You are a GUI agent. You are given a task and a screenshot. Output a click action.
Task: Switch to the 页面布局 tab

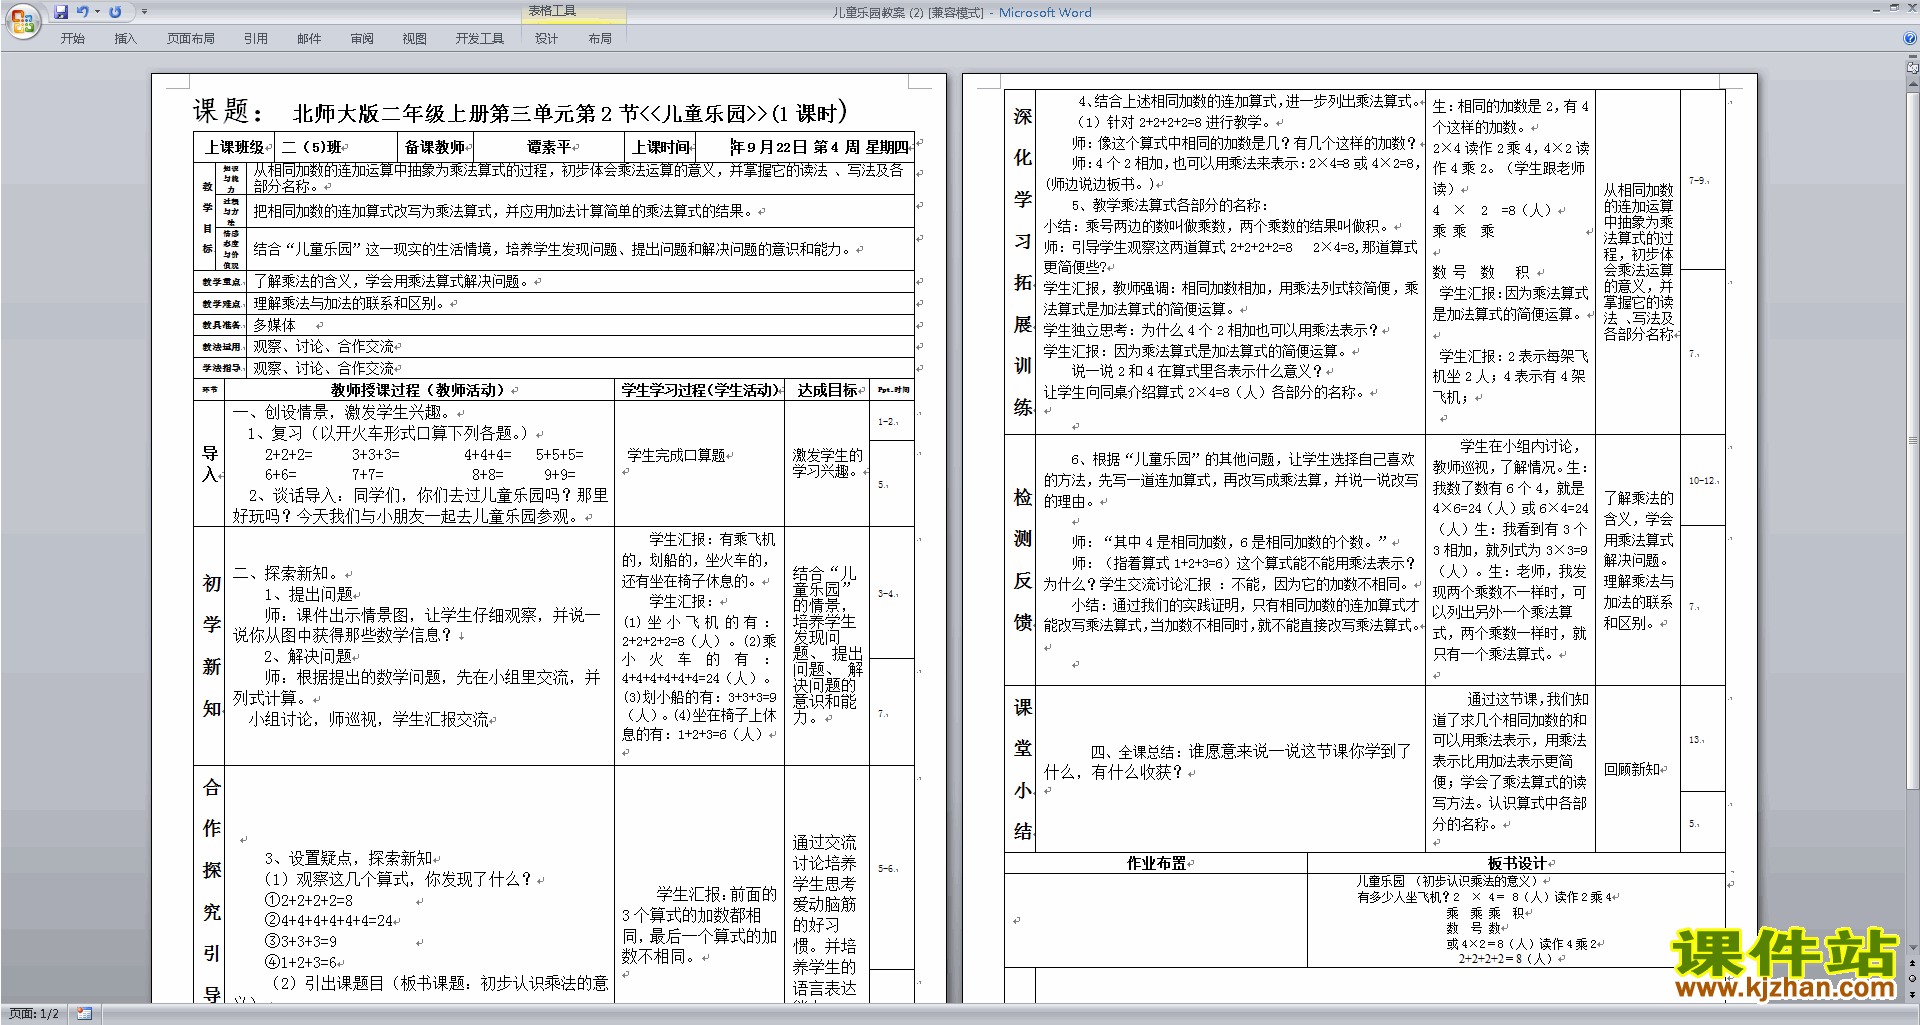coord(190,39)
